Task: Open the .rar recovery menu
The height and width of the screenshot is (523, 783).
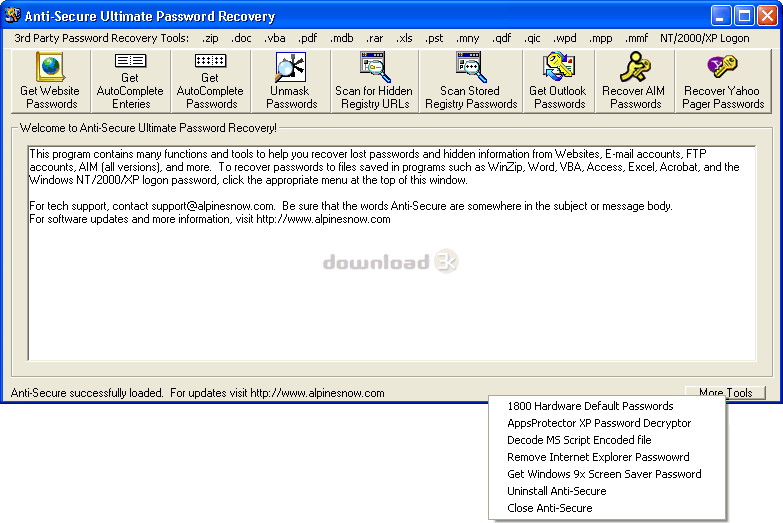Action: 374,38
